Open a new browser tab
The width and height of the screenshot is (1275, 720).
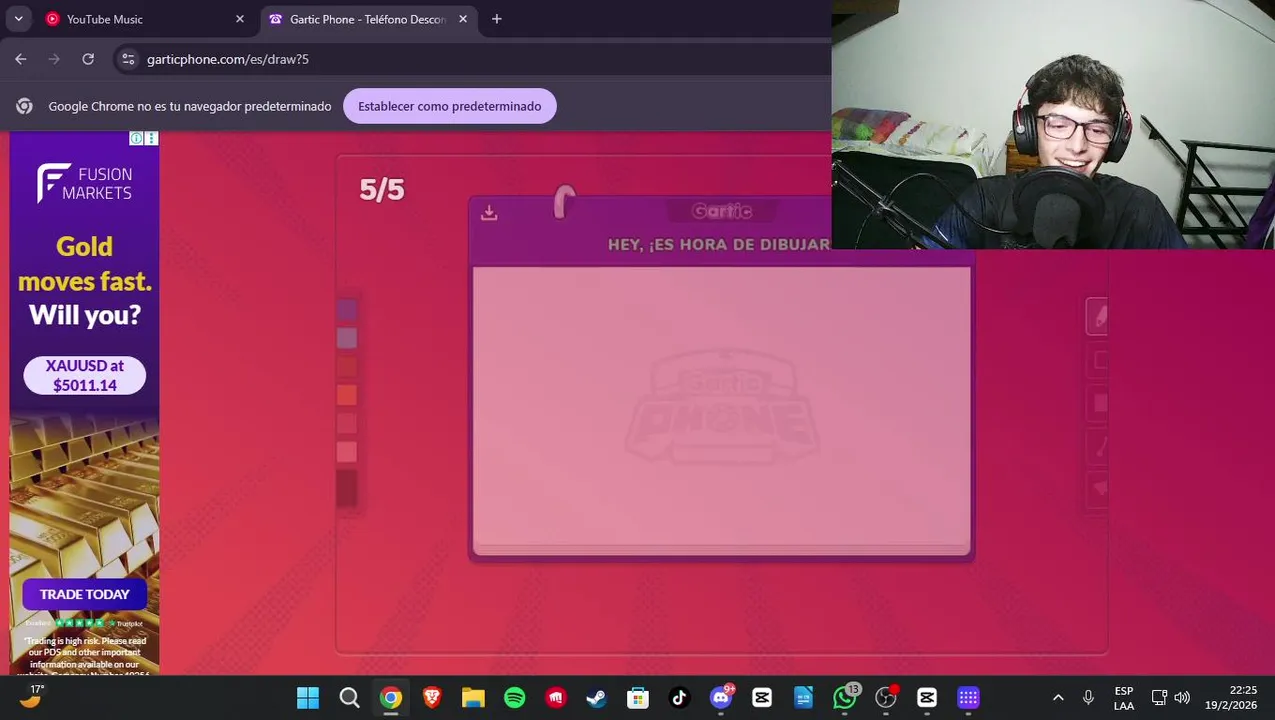point(497,19)
